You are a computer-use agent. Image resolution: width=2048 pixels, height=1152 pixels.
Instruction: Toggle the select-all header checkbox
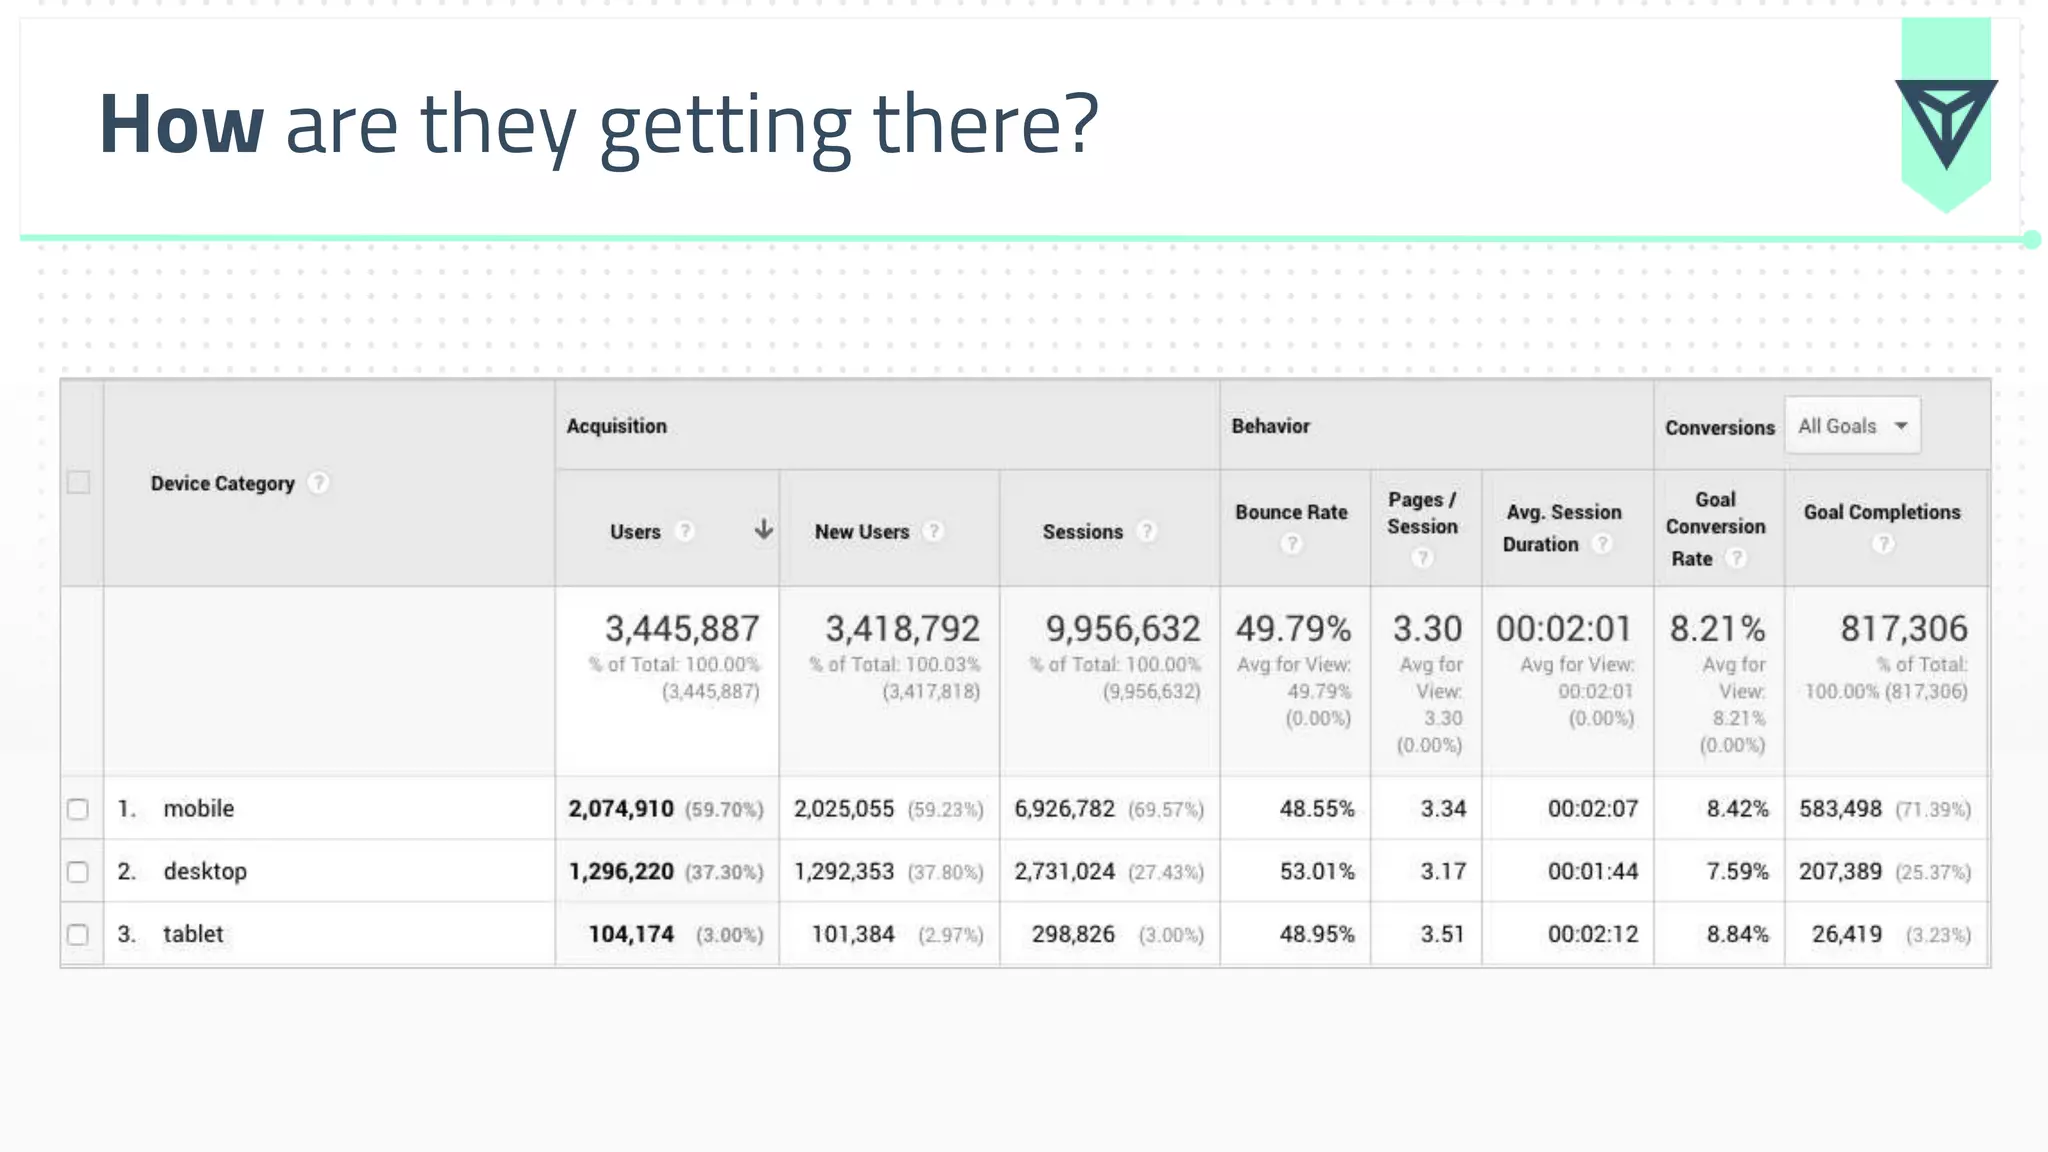click(x=78, y=483)
